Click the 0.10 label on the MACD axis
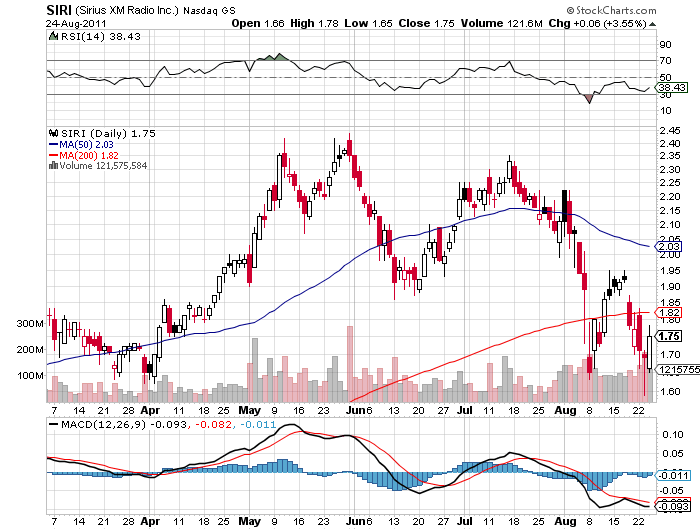The height and width of the screenshot is (530, 700). (x=672, y=434)
